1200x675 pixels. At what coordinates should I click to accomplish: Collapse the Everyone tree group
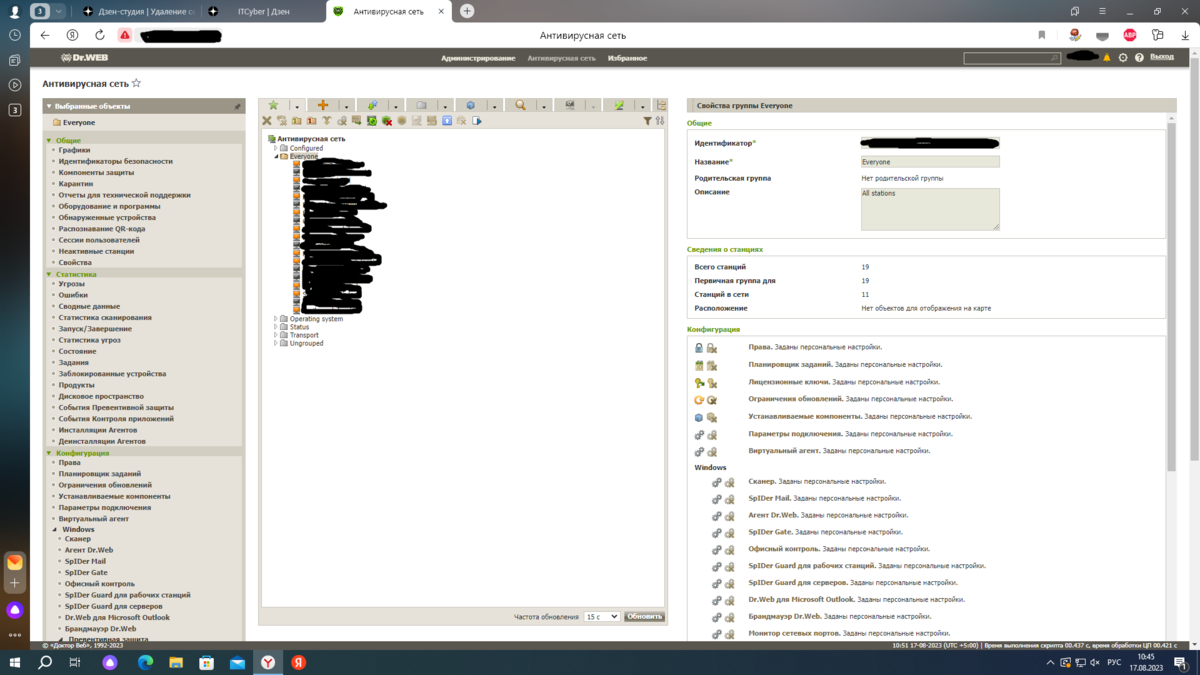[276, 157]
